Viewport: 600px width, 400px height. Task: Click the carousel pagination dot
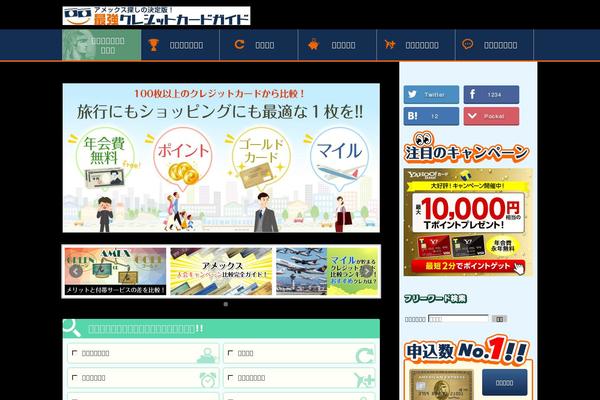(x=226, y=304)
